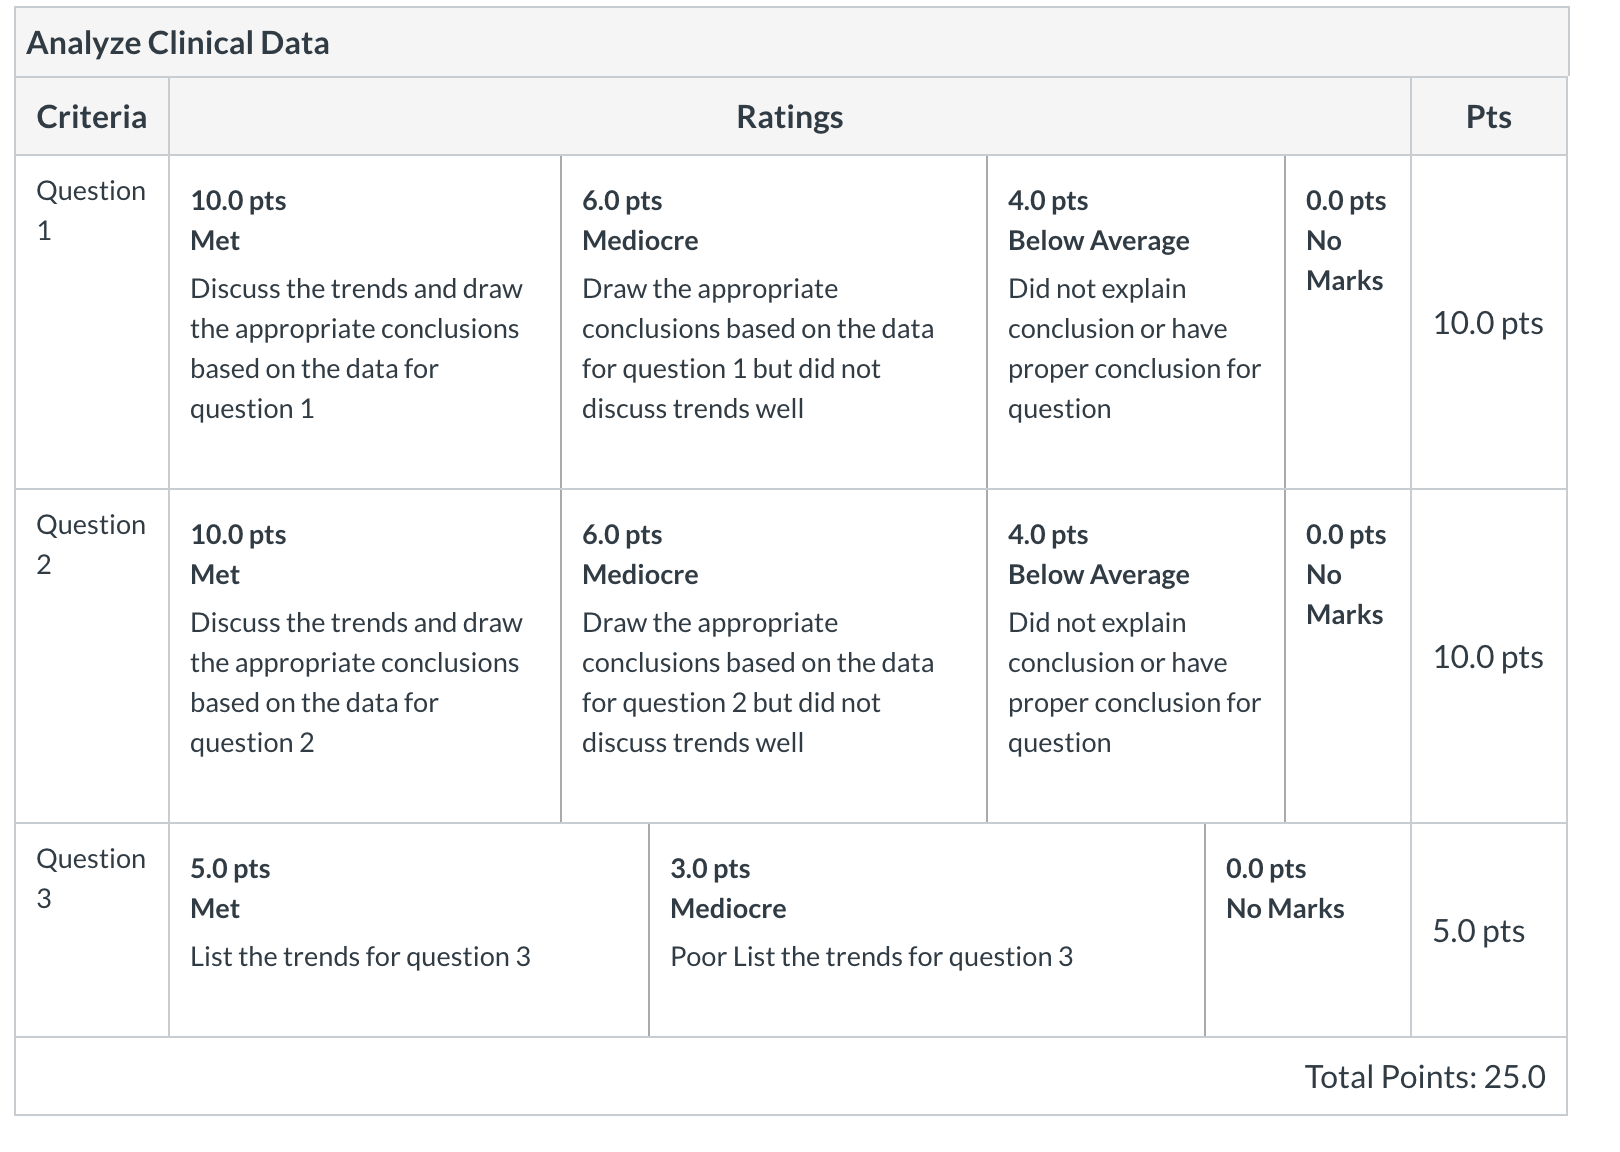Click the Question 1 criteria cell
The image size is (1620, 1152).
(x=92, y=322)
